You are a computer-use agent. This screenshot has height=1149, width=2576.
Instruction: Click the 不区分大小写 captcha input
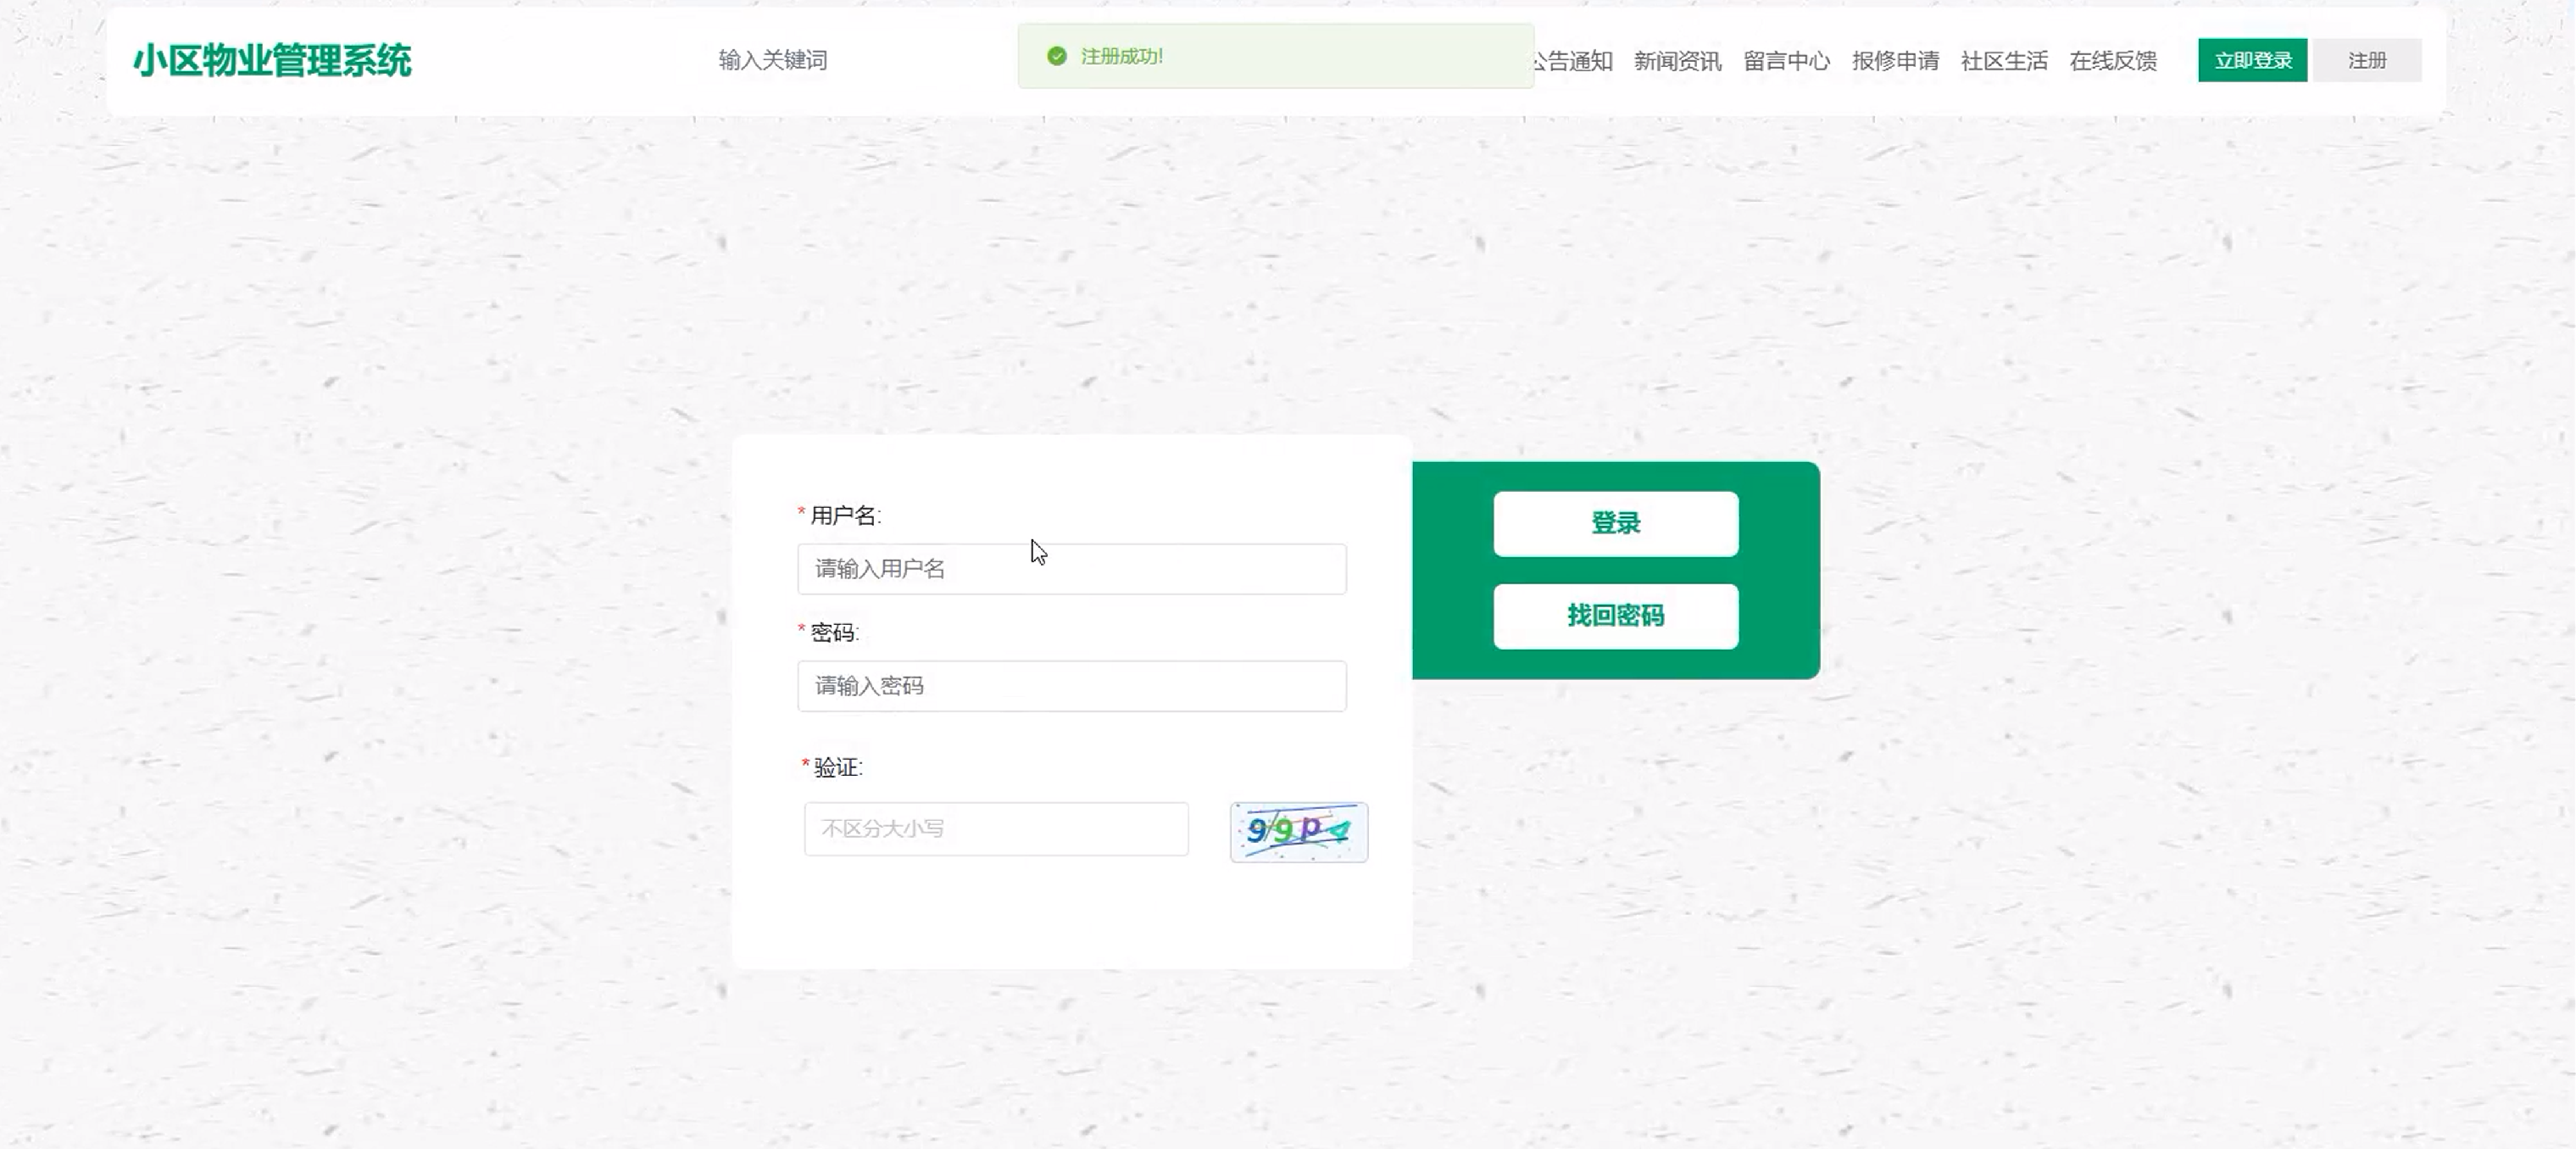click(x=996, y=829)
